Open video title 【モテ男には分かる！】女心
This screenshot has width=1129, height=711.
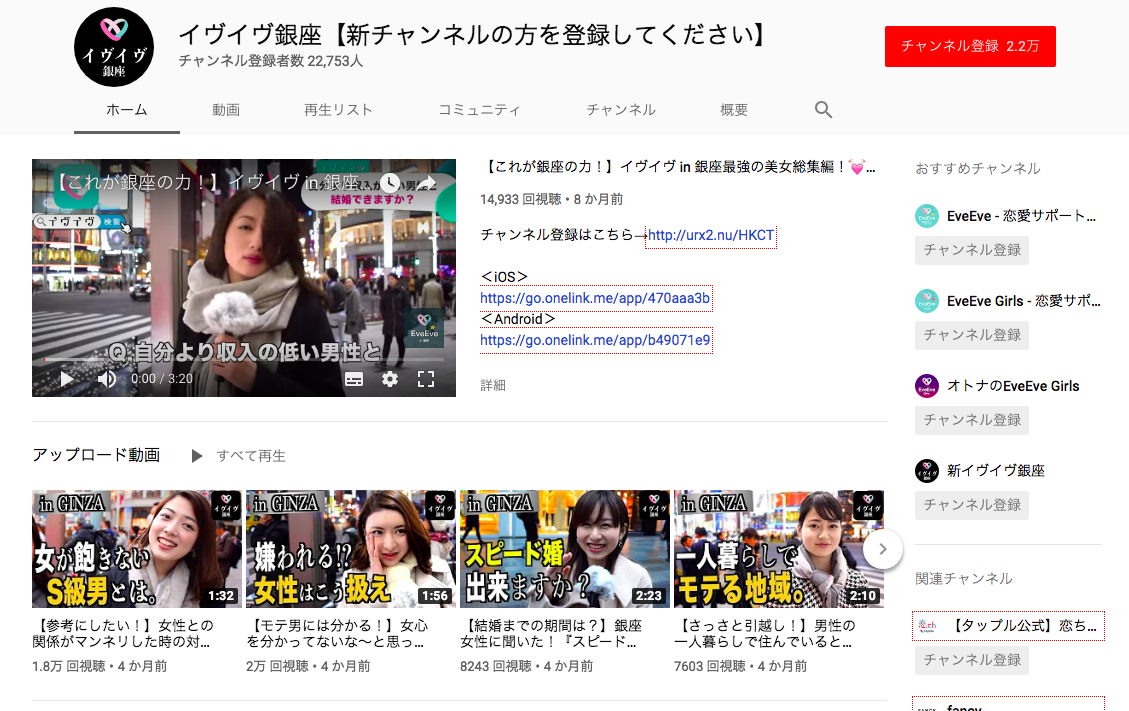(x=337, y=633)
